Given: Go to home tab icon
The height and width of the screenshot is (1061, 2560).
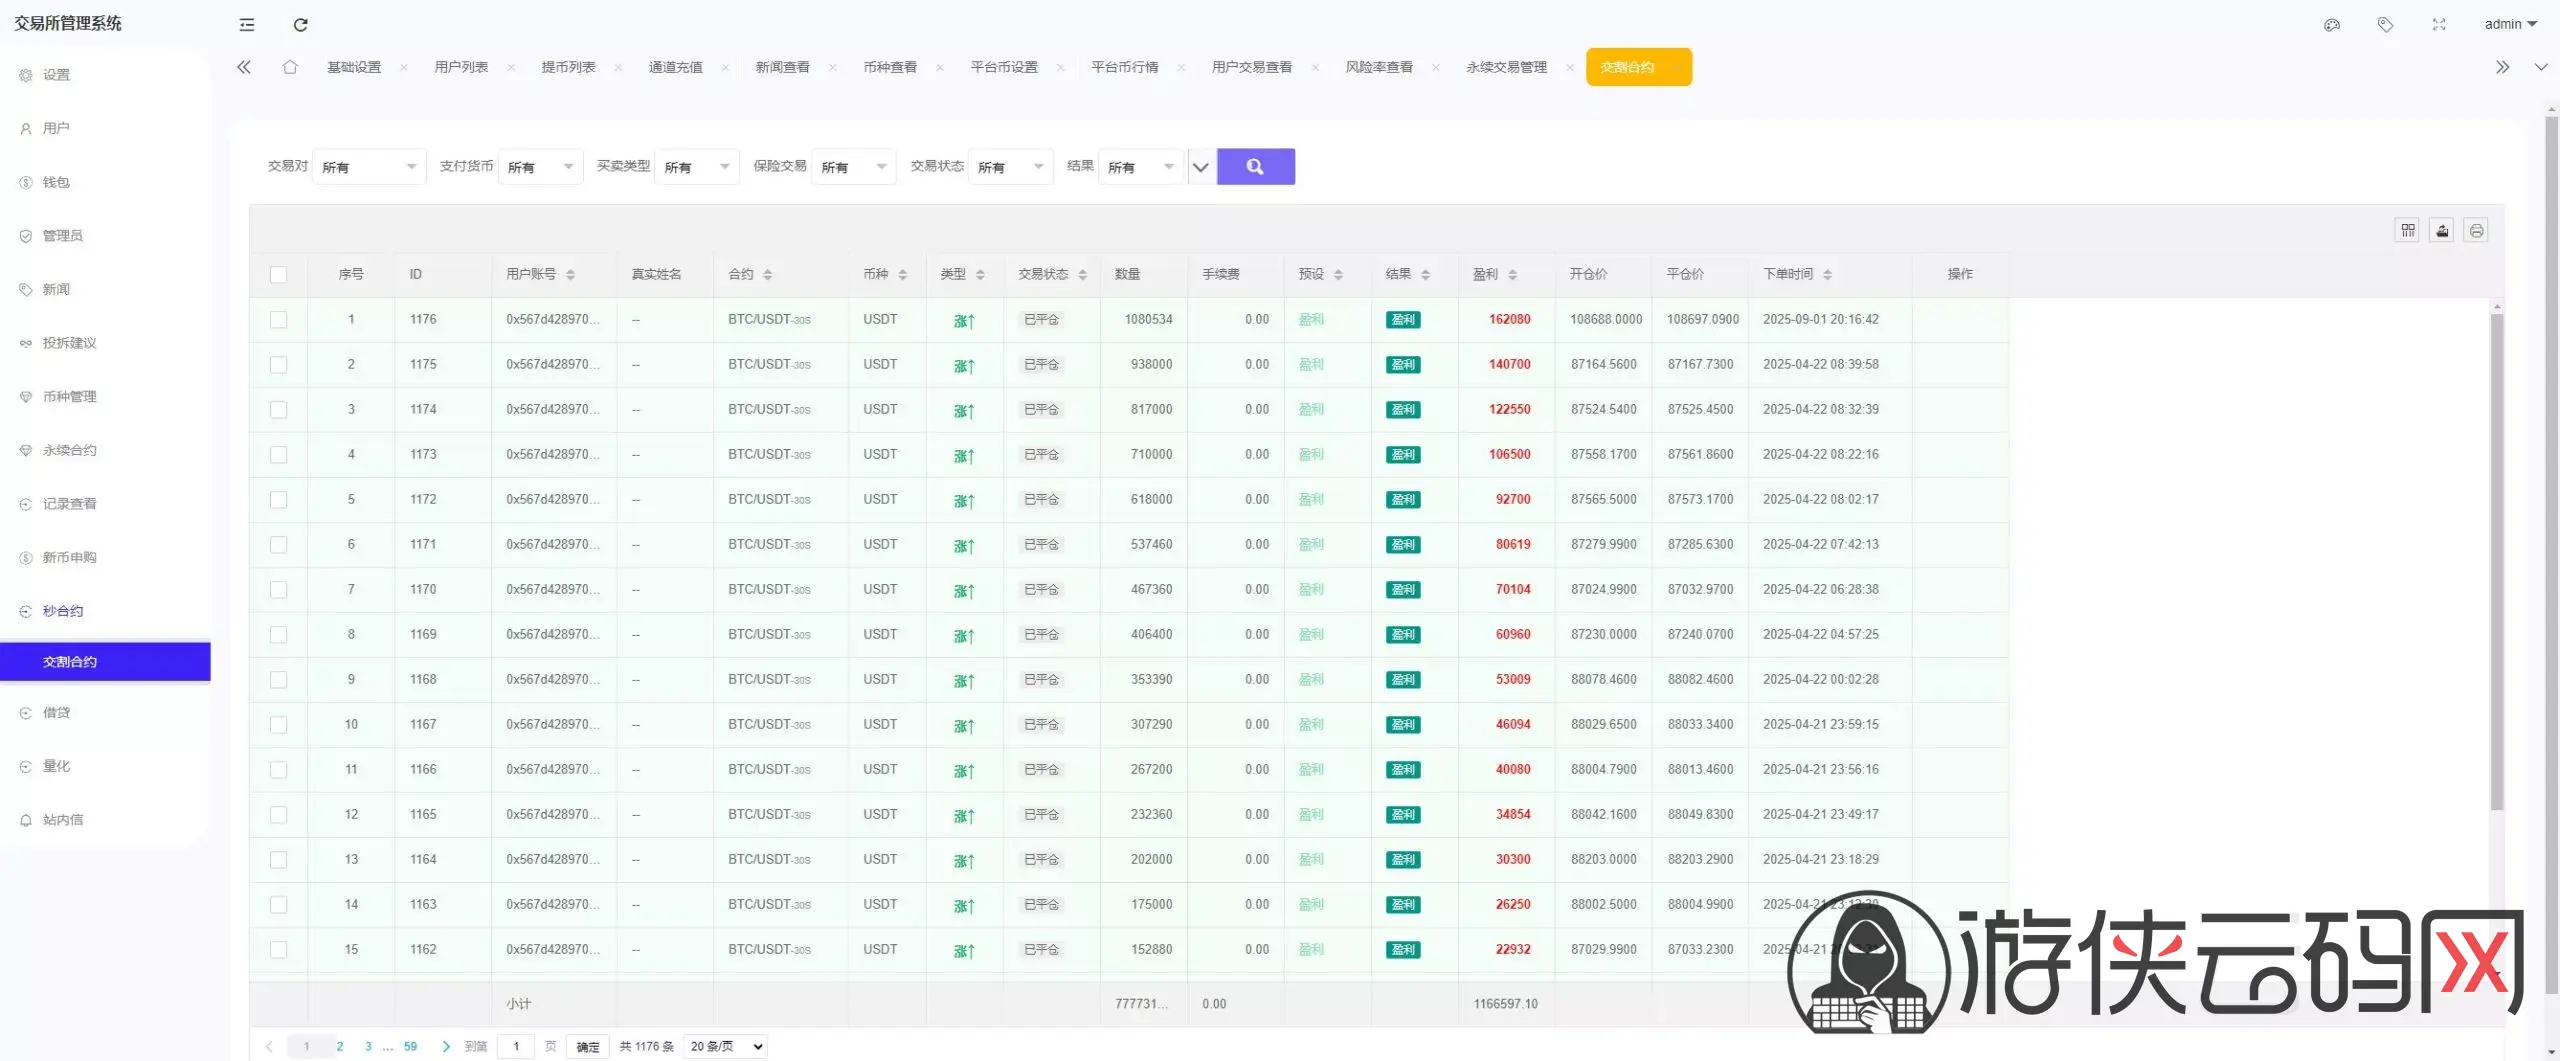Looking at the screenshot, I should [x=290, y=67].
